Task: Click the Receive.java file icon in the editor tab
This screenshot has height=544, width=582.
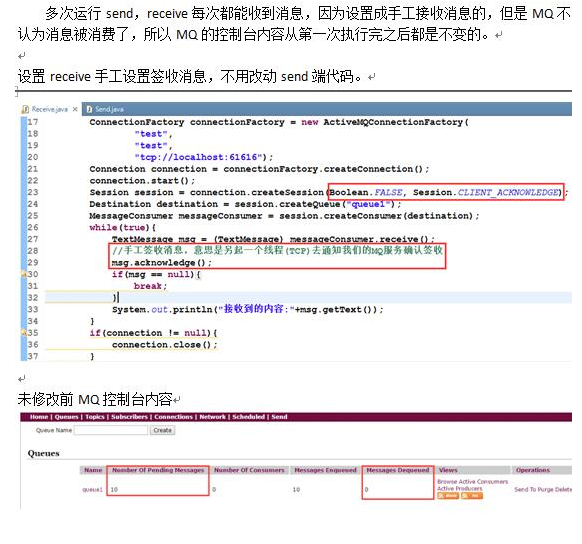Action: pyautogui.click(x=26, y=109)
